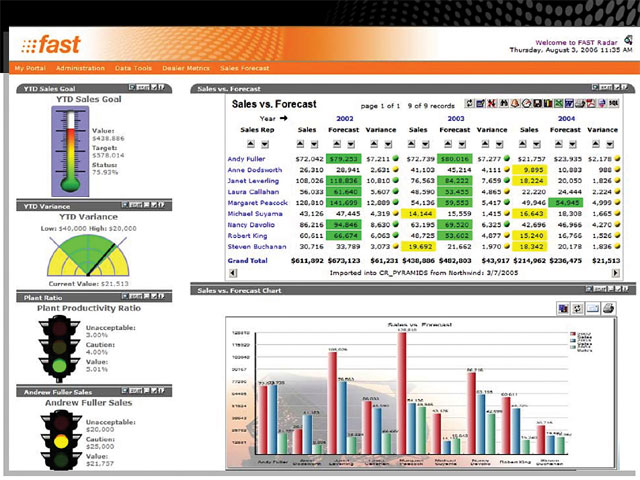Click the refresh icon above the bar chart
The height and width of the screenshot is (480, 640).
[578, 309]
